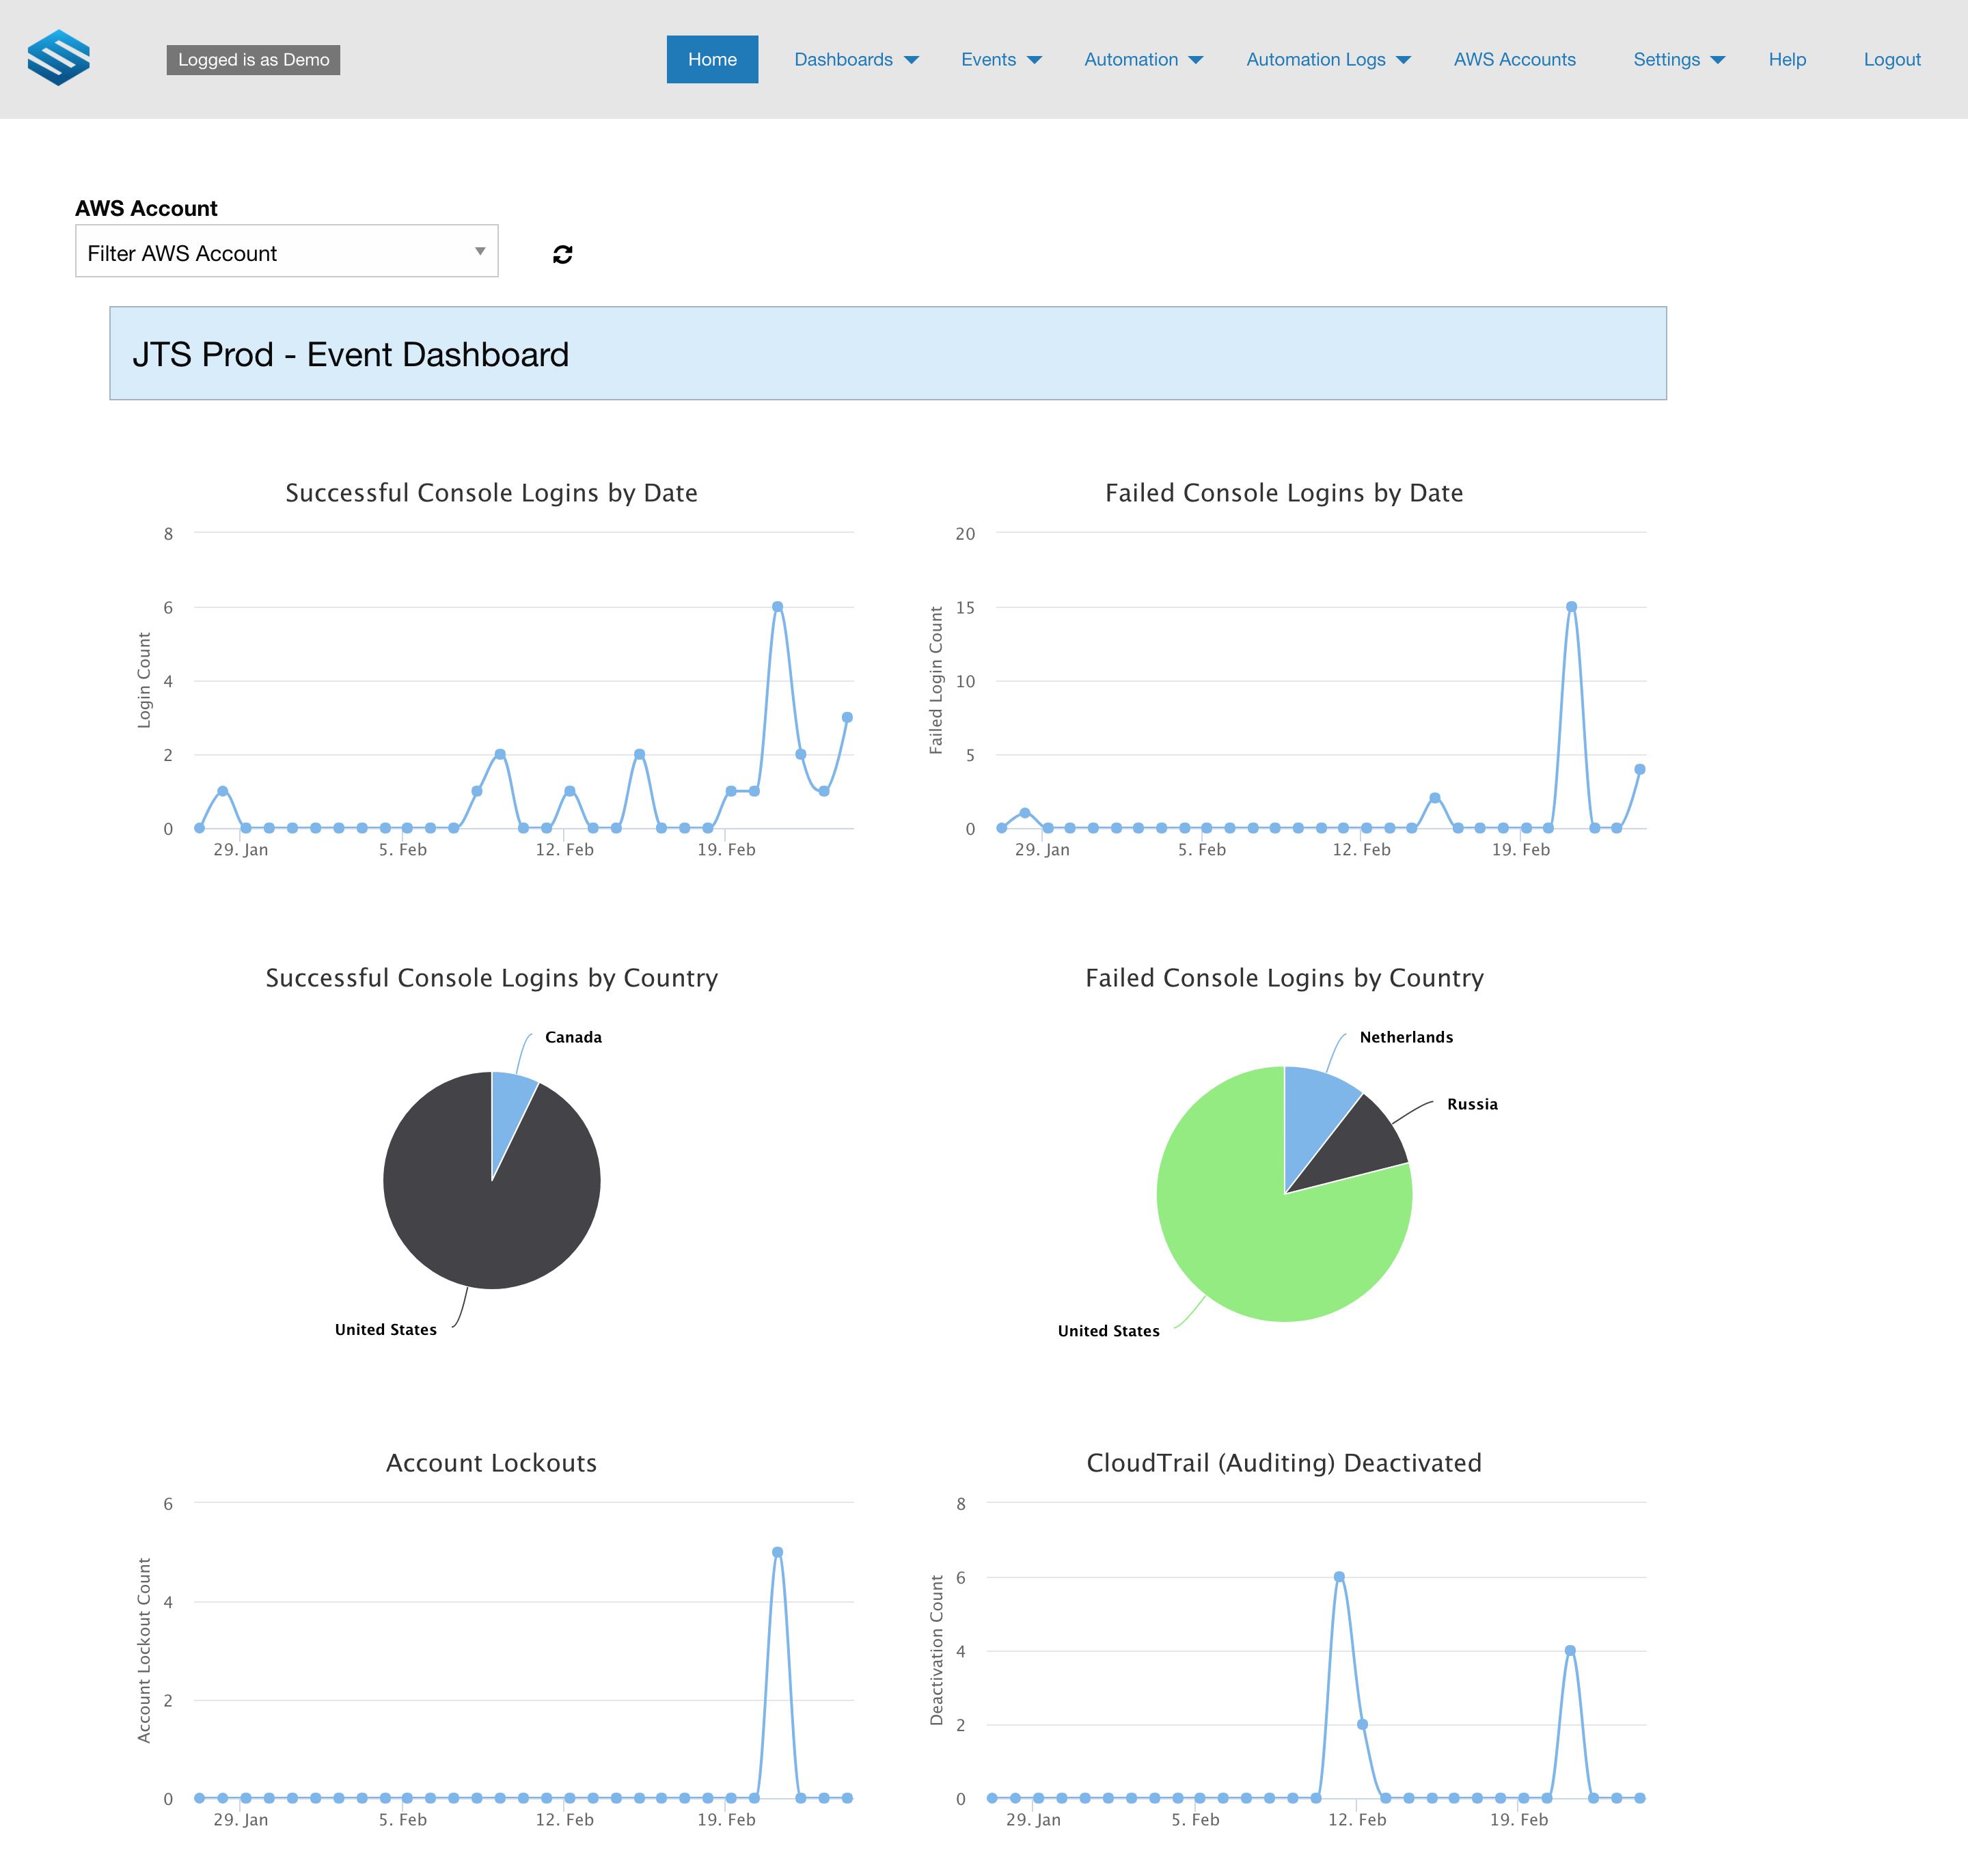Click the highest CloudTrail Deactivated data point
Screen dimensions: 1968x1876
pyautogui.click(x=1339, y=1577)
